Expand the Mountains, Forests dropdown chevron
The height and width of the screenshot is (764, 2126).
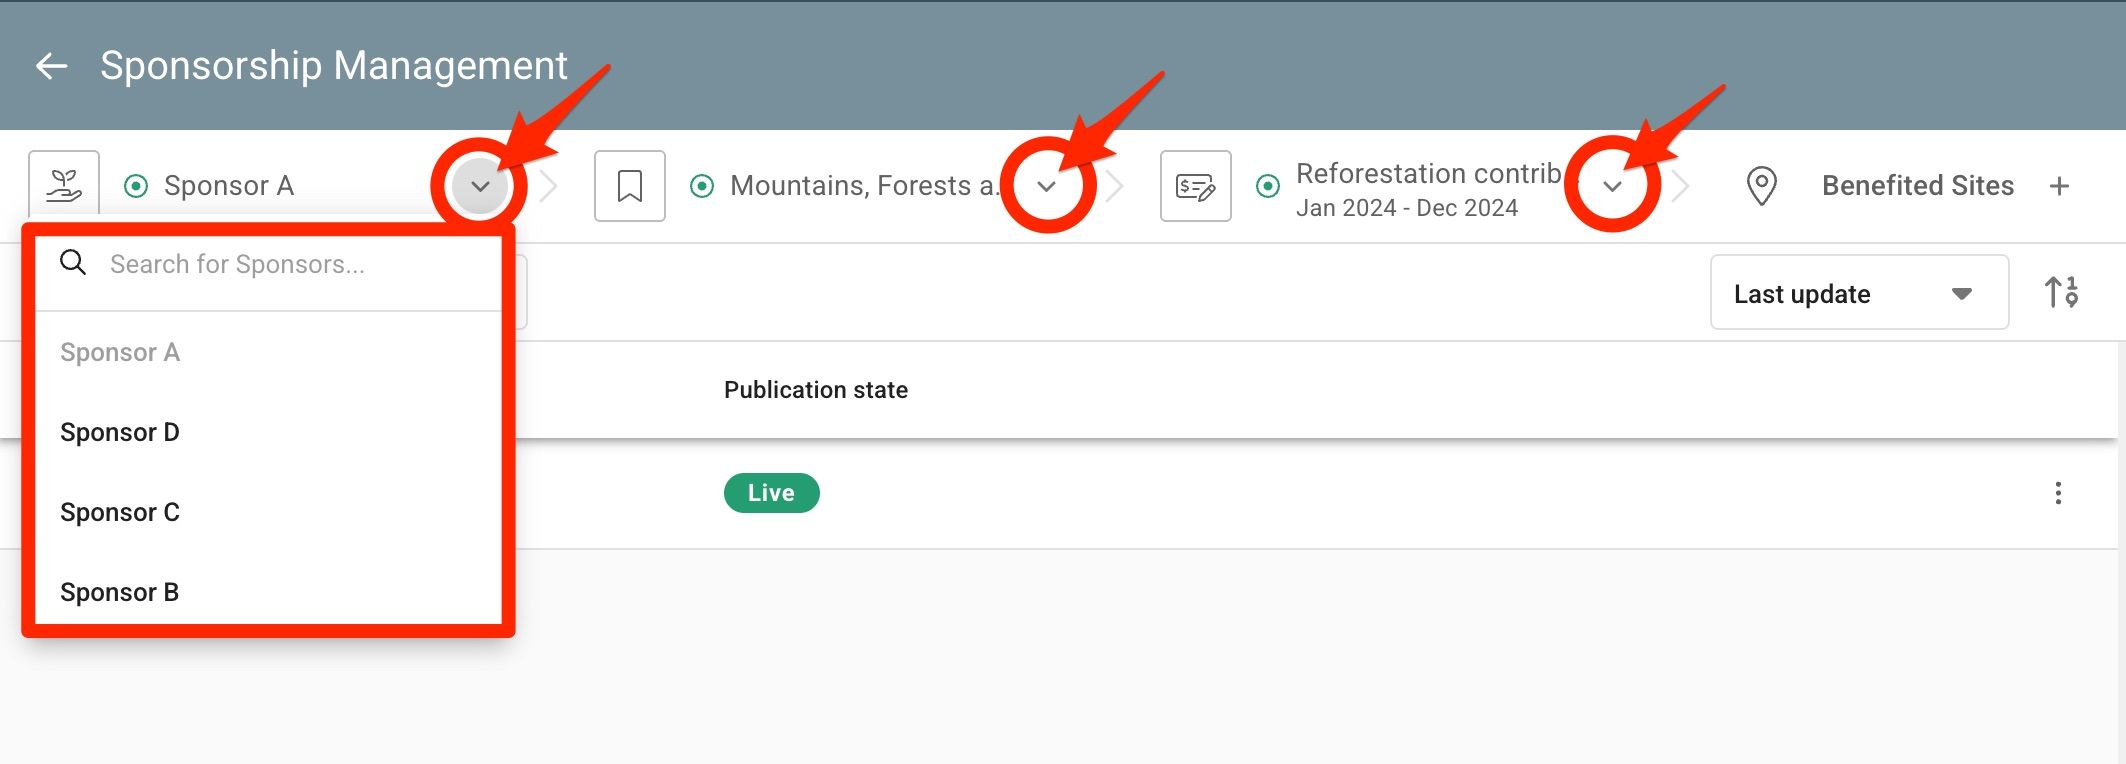click(x=1046, y=186)
